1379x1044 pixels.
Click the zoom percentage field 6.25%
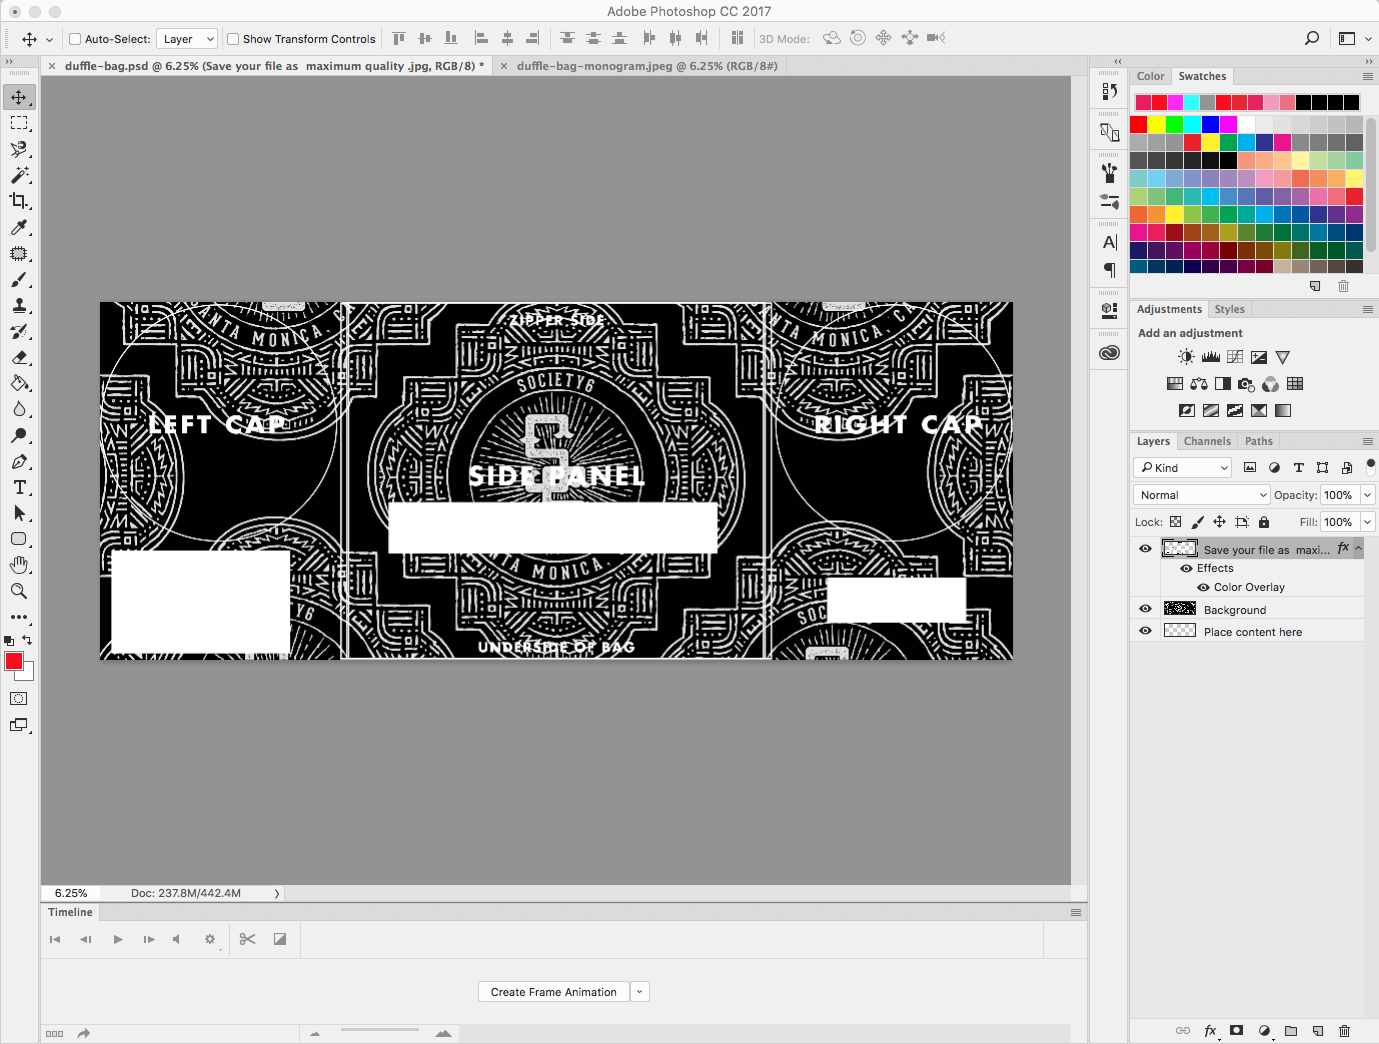tap(71, 893)
